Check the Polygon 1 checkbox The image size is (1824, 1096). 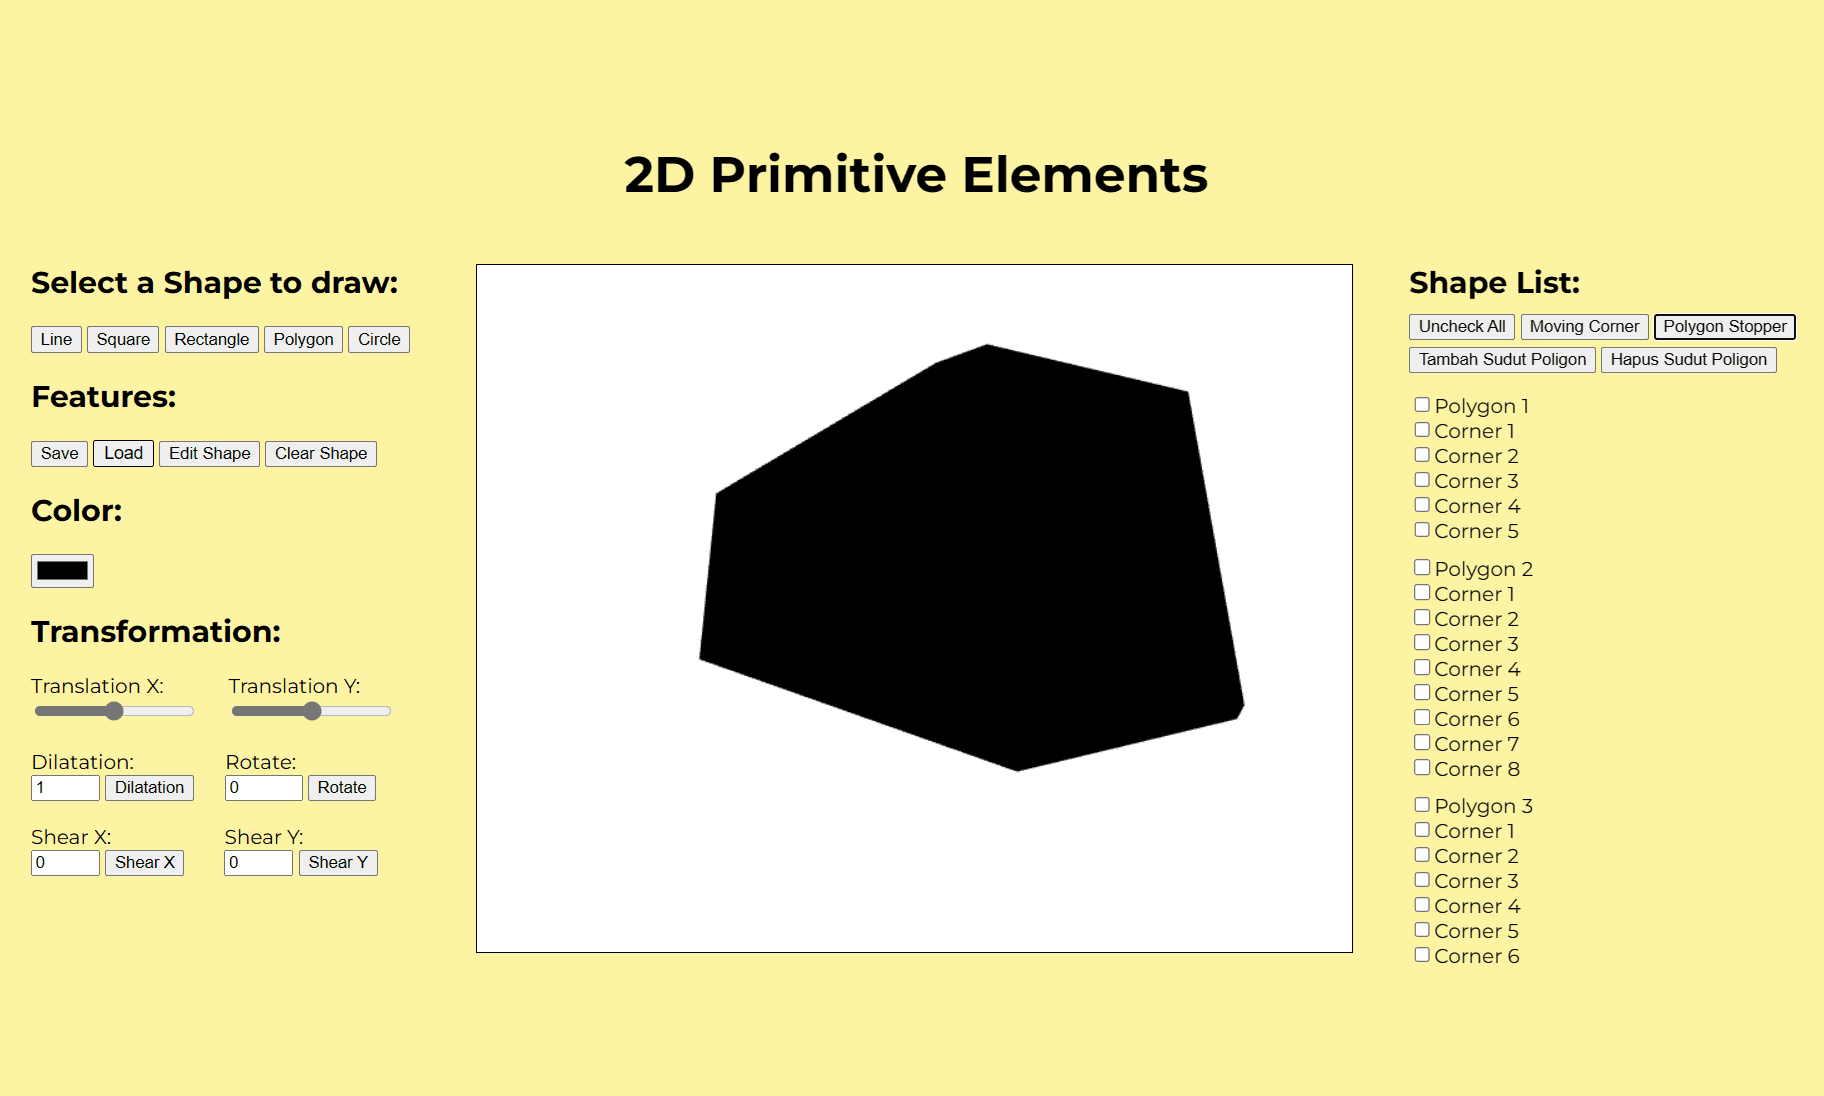[x=1421, y=404]
